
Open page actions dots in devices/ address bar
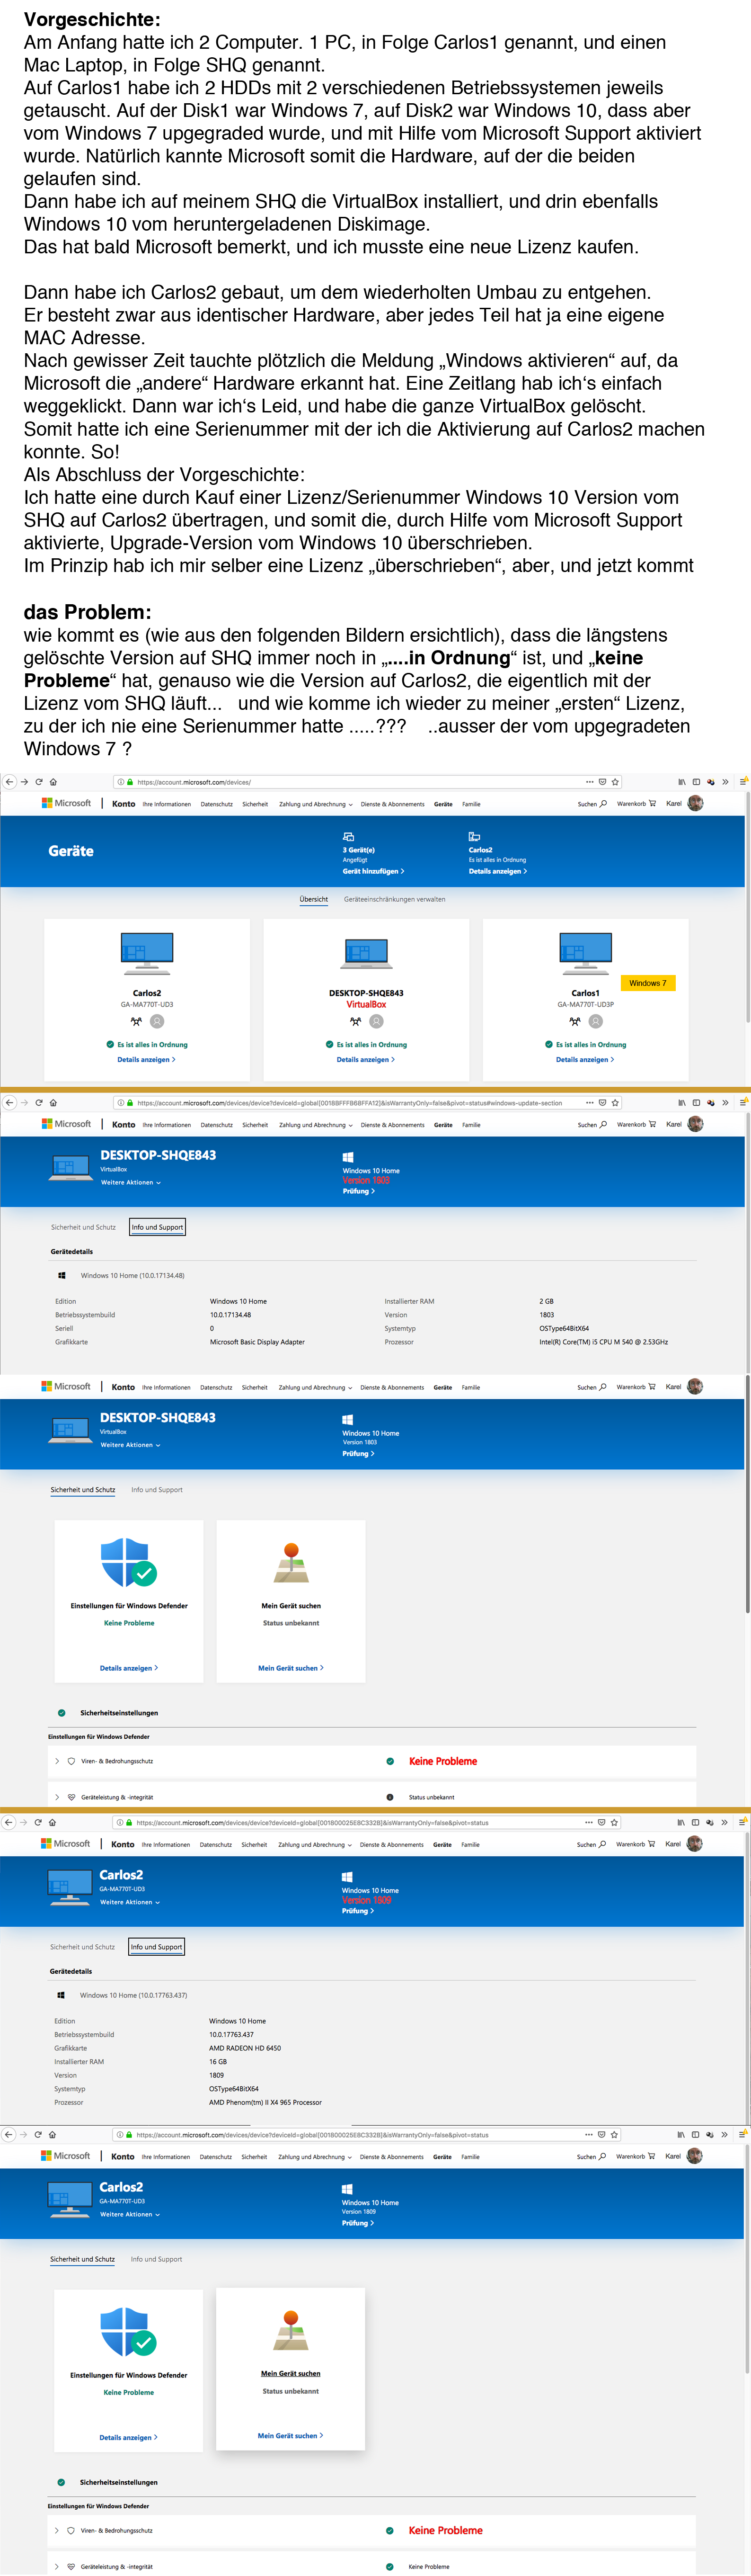pyautogui.click(x=590, y=782)
